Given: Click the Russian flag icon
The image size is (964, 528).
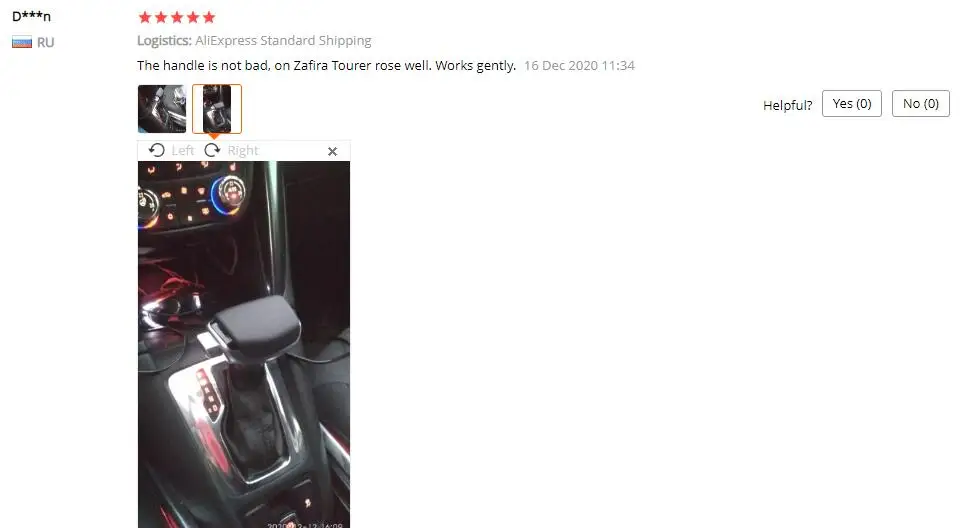Looking at the screenshot, I should point(22,42).
